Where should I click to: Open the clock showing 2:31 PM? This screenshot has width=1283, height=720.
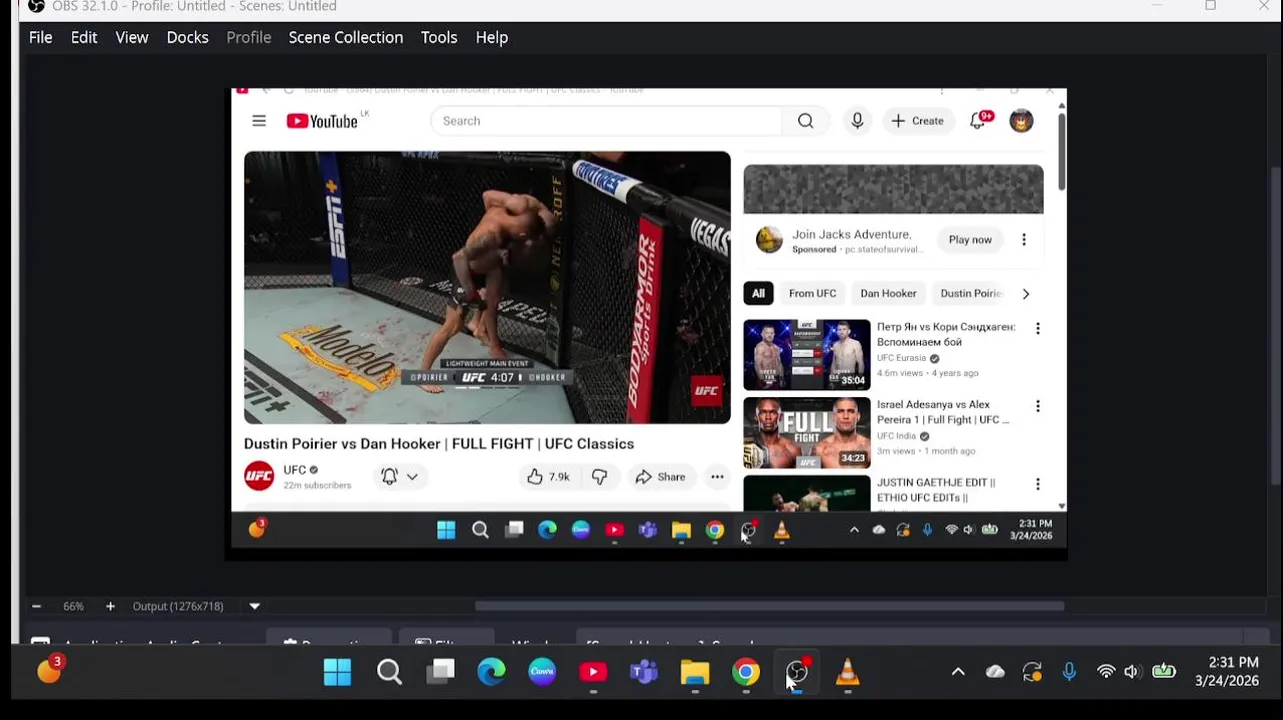coord(1227,672)
